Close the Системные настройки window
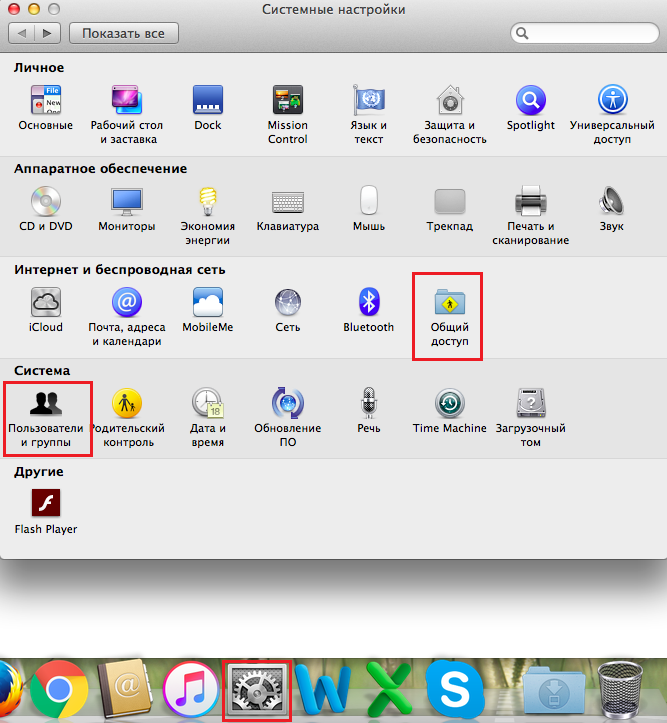Screen dimensions: 667x723 [x=15, y=9]
